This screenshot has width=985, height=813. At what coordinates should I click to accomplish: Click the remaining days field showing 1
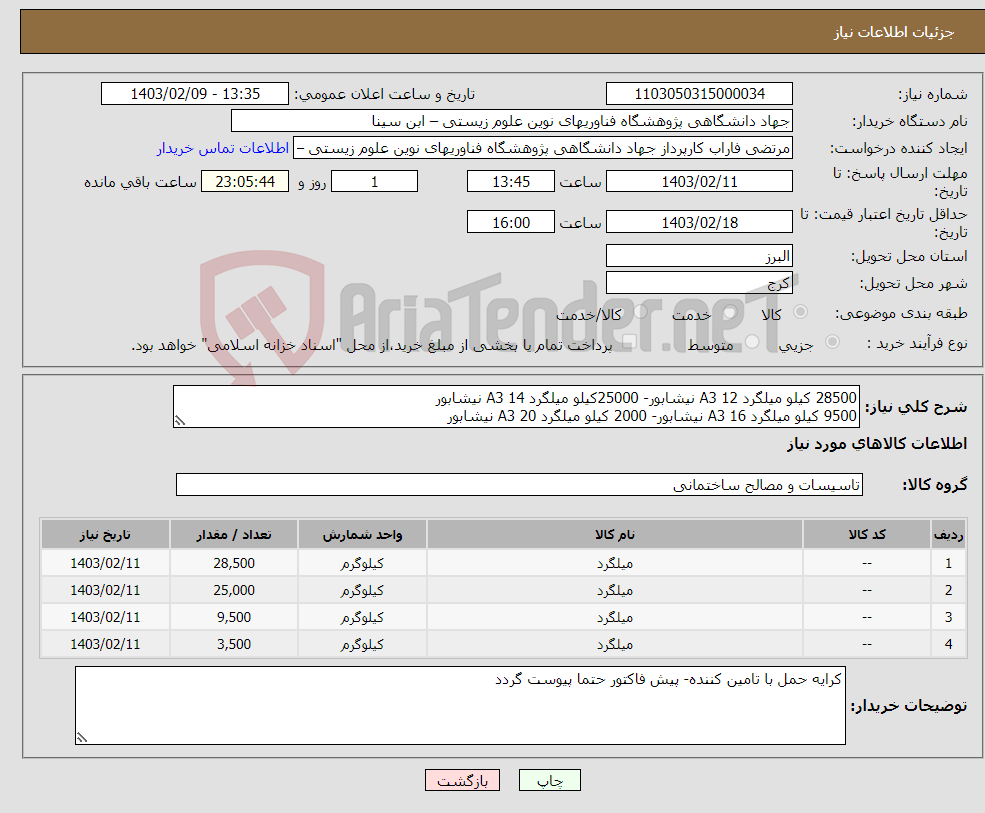pyautogui.click(x=374, y=182)
